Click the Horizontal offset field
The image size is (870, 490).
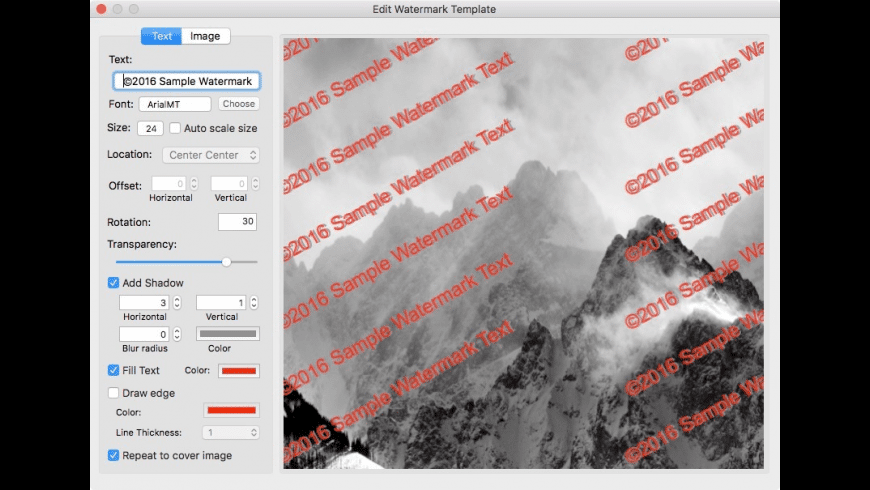click(169, 183)
